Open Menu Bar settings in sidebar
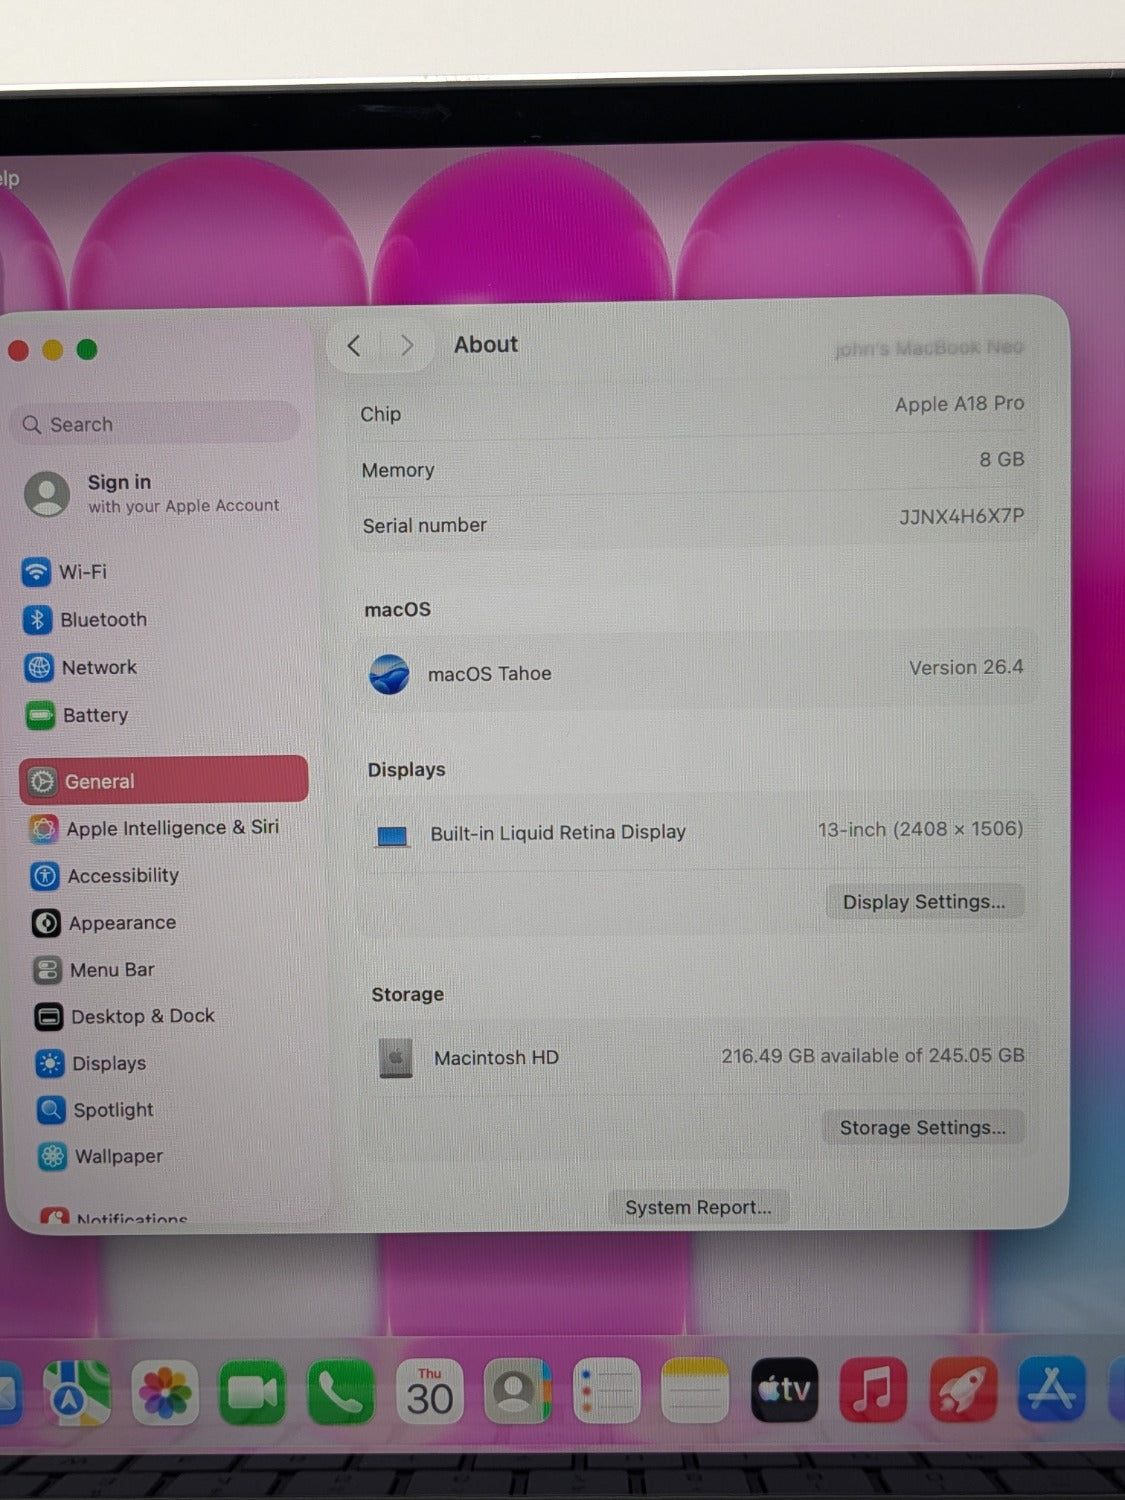Screen dimensions: 1125x1500 click(x=94, y=970)
